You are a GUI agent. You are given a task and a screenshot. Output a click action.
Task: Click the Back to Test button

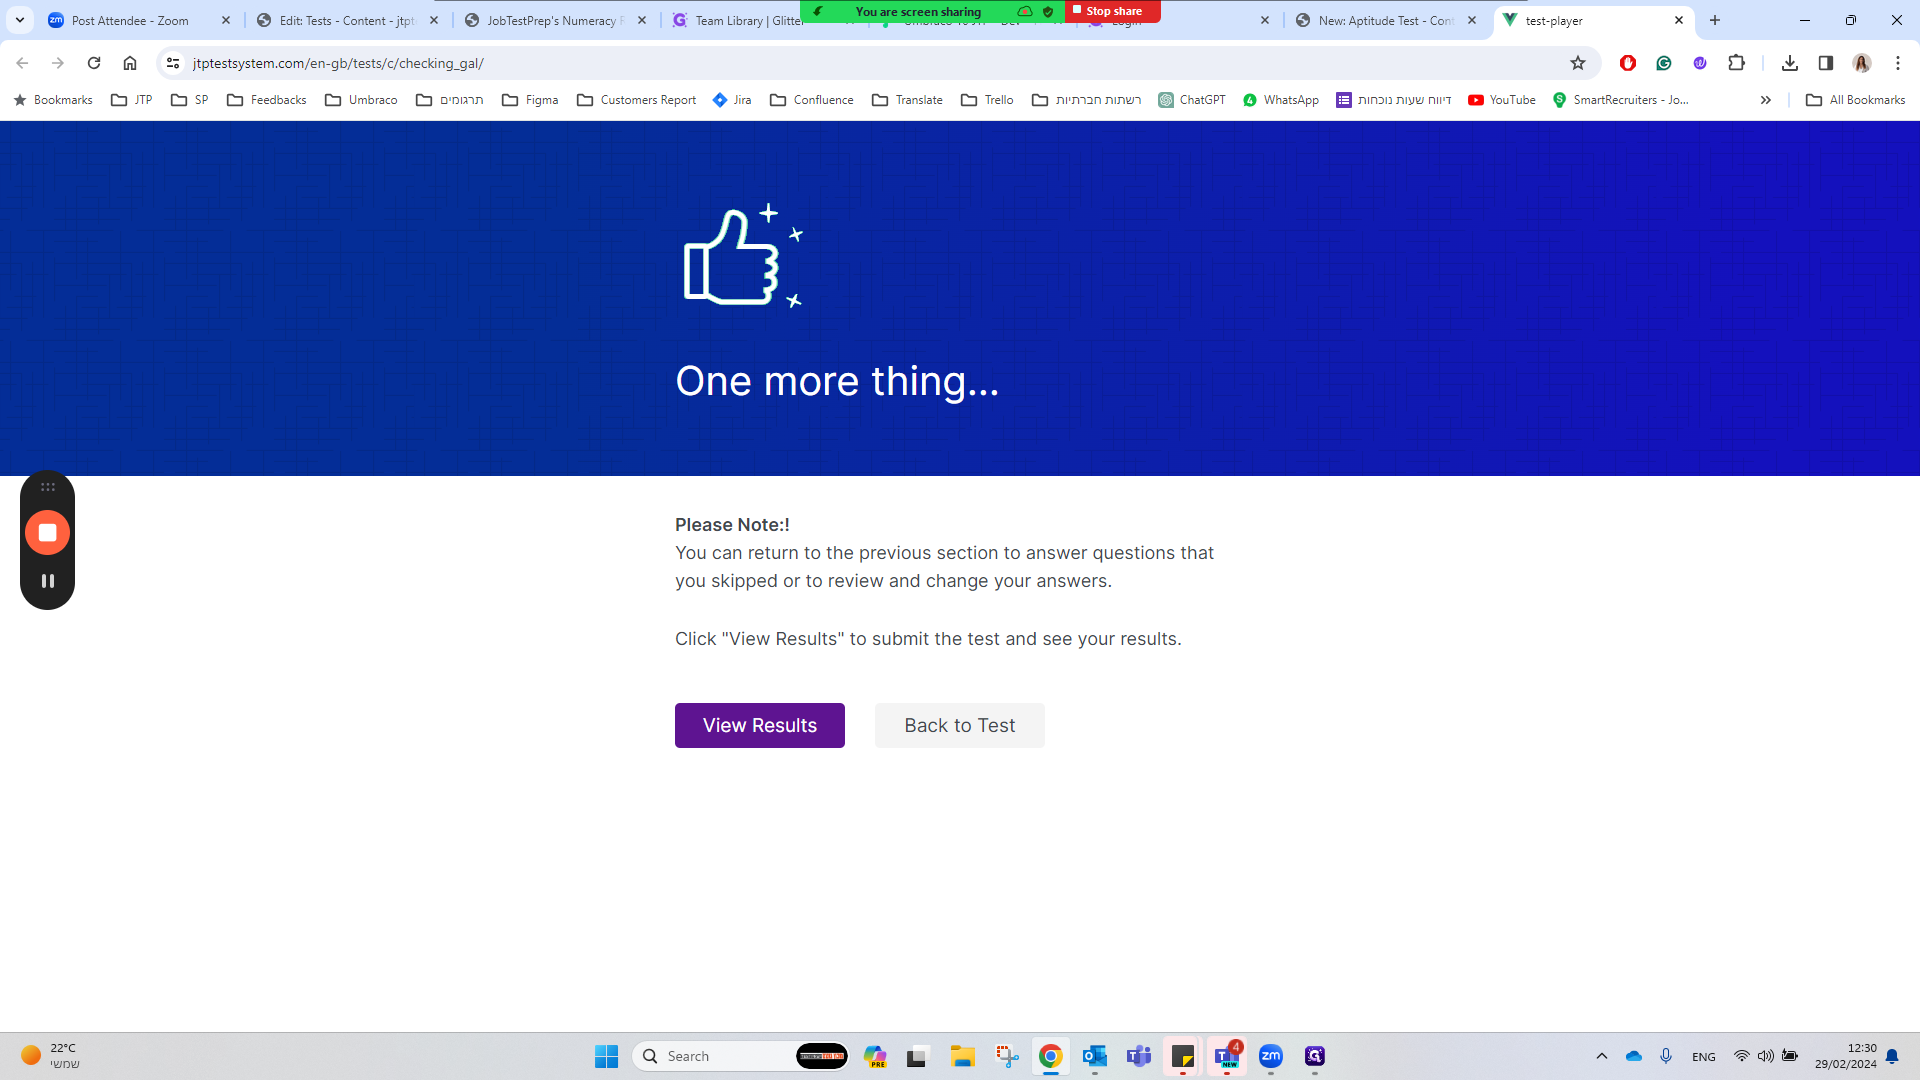pyautogui.click(x=959, y=725)
